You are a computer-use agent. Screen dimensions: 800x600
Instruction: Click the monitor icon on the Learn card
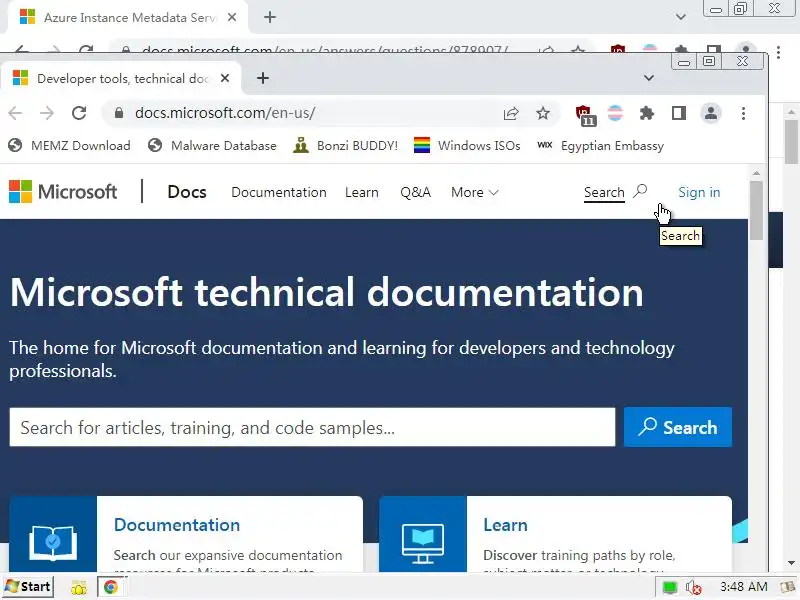tap(422, 543)
